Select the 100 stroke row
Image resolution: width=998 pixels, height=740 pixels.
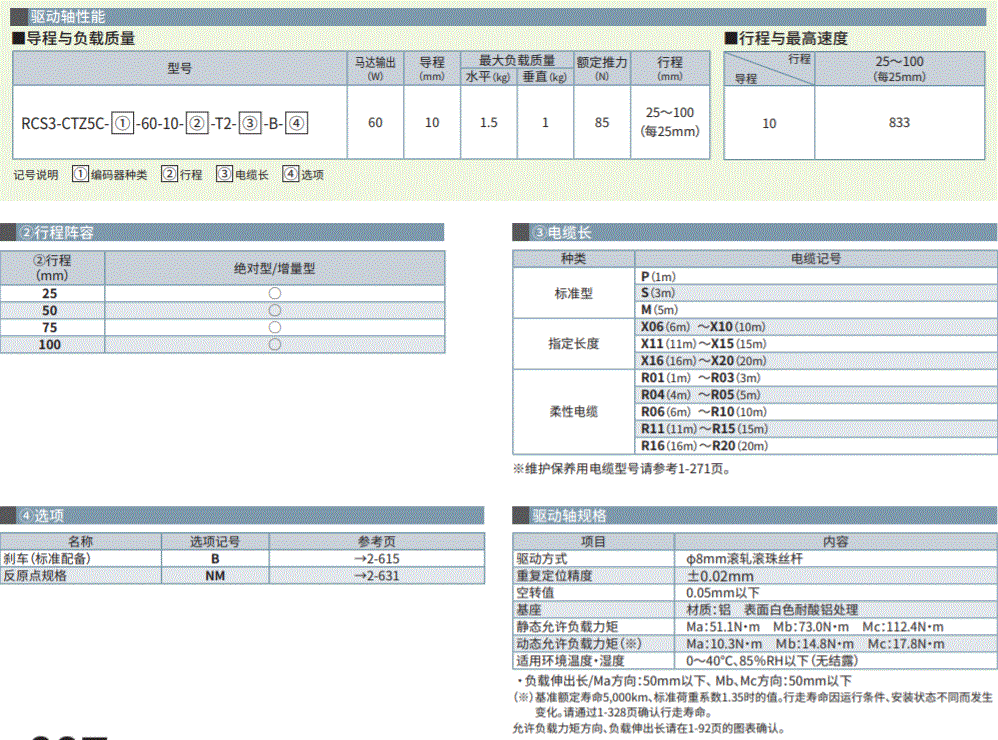point(223,344)
